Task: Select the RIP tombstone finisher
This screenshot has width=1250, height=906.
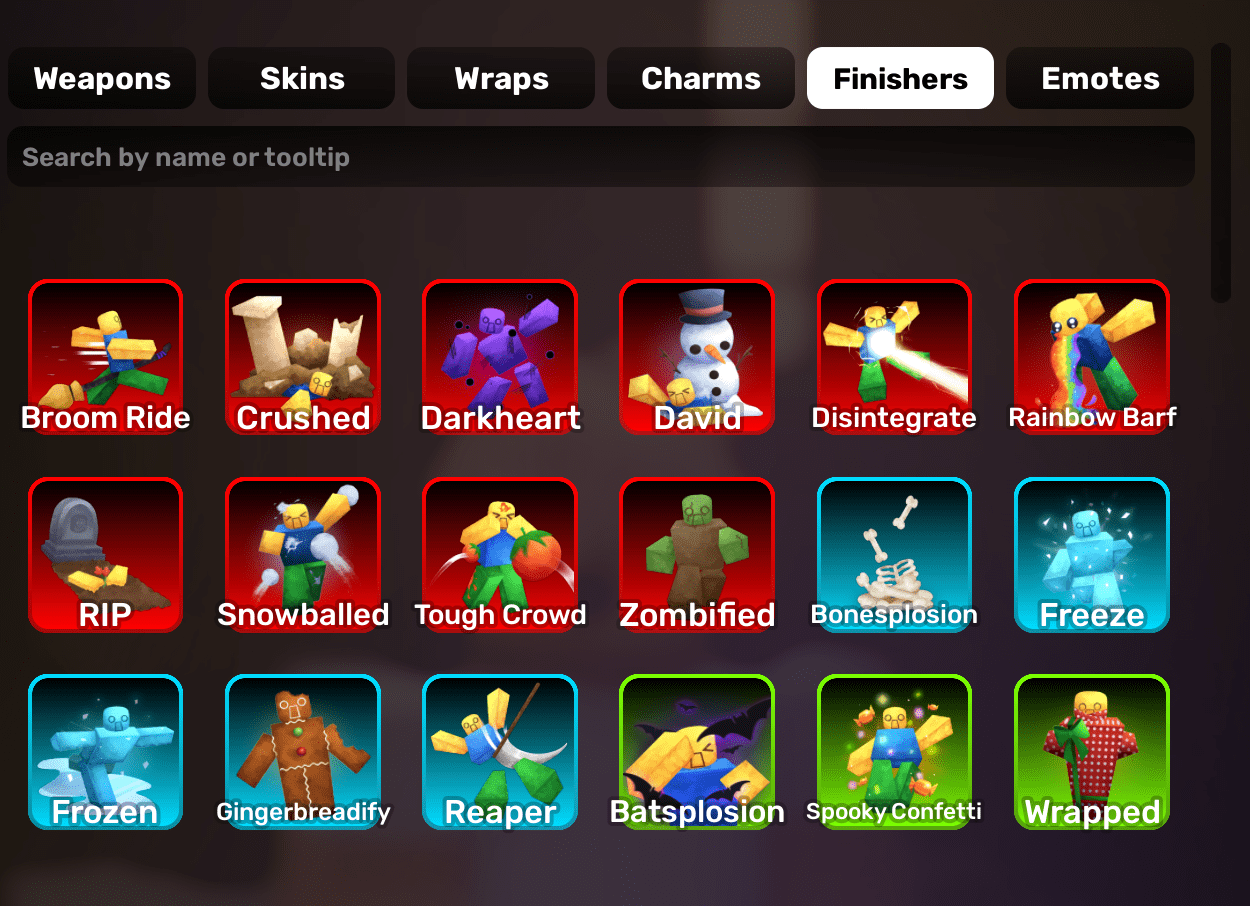Action: pyautogui.click(x=106, y=555)
